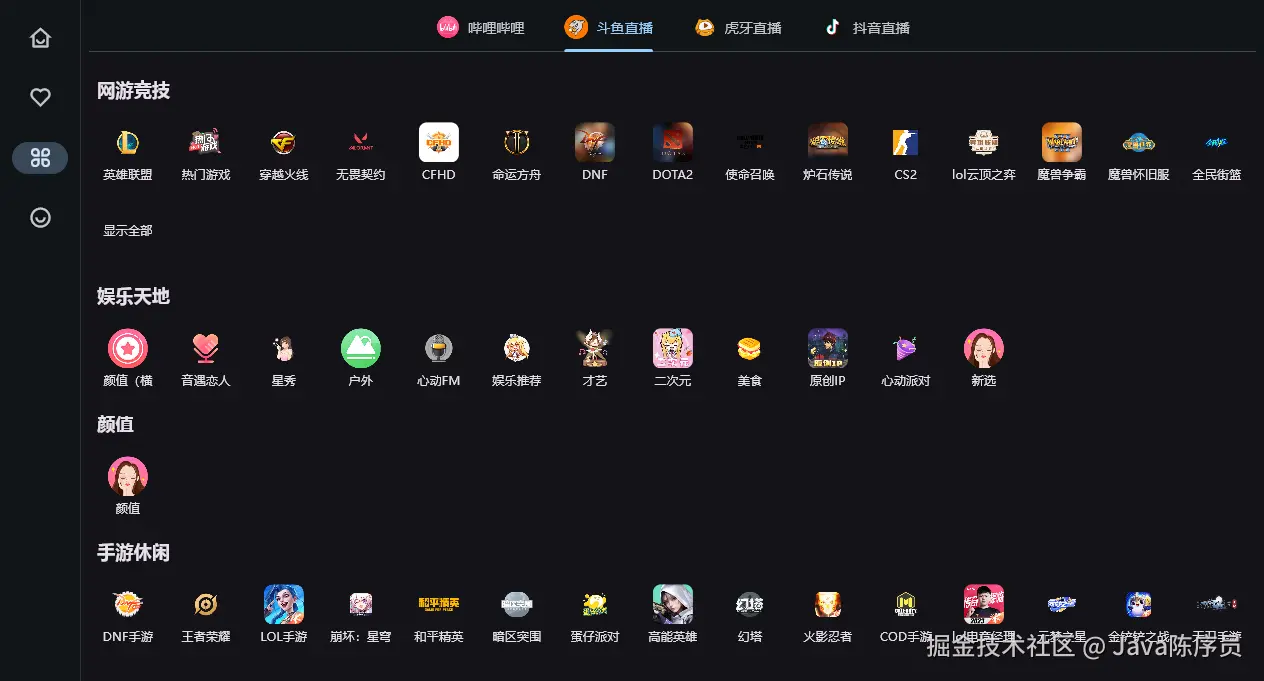The height and width of the screenshot is (681, 1264).
Task: Open the 蛋仔派对 category icon
Action: pyautogui.click(x=595, y=604)
